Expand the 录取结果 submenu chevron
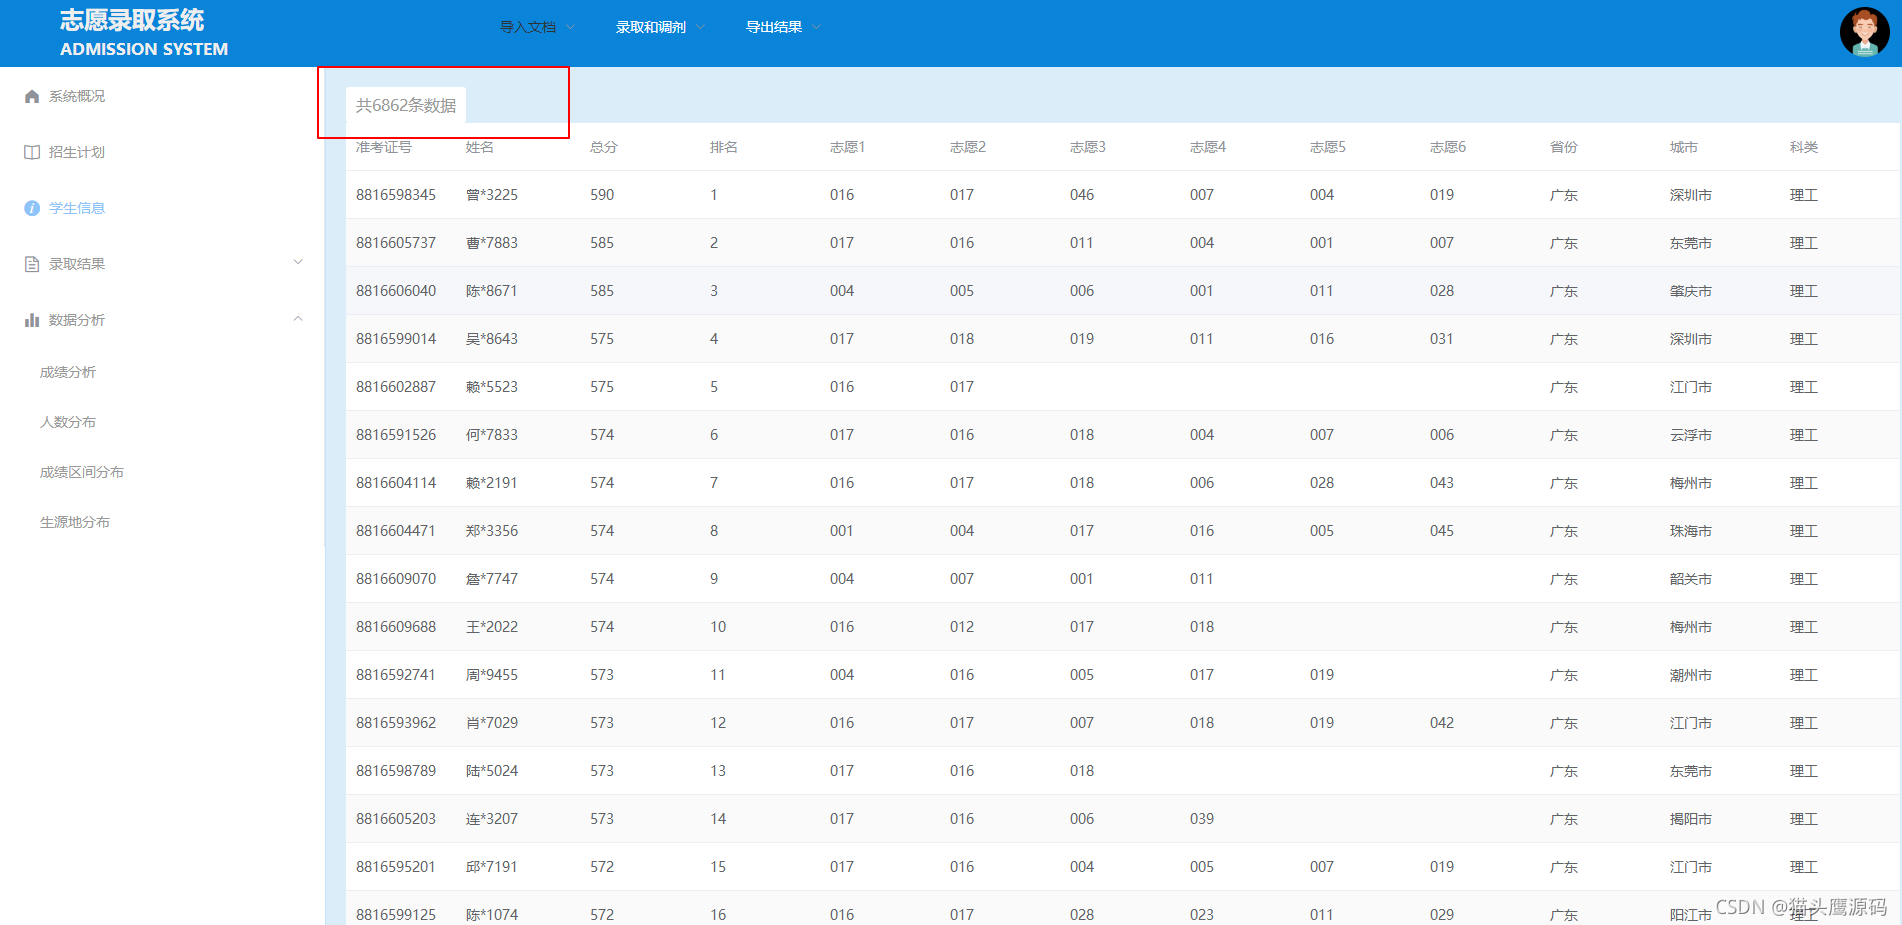Viewport: 1902px width, 925px height. click(x=298, y=263)
